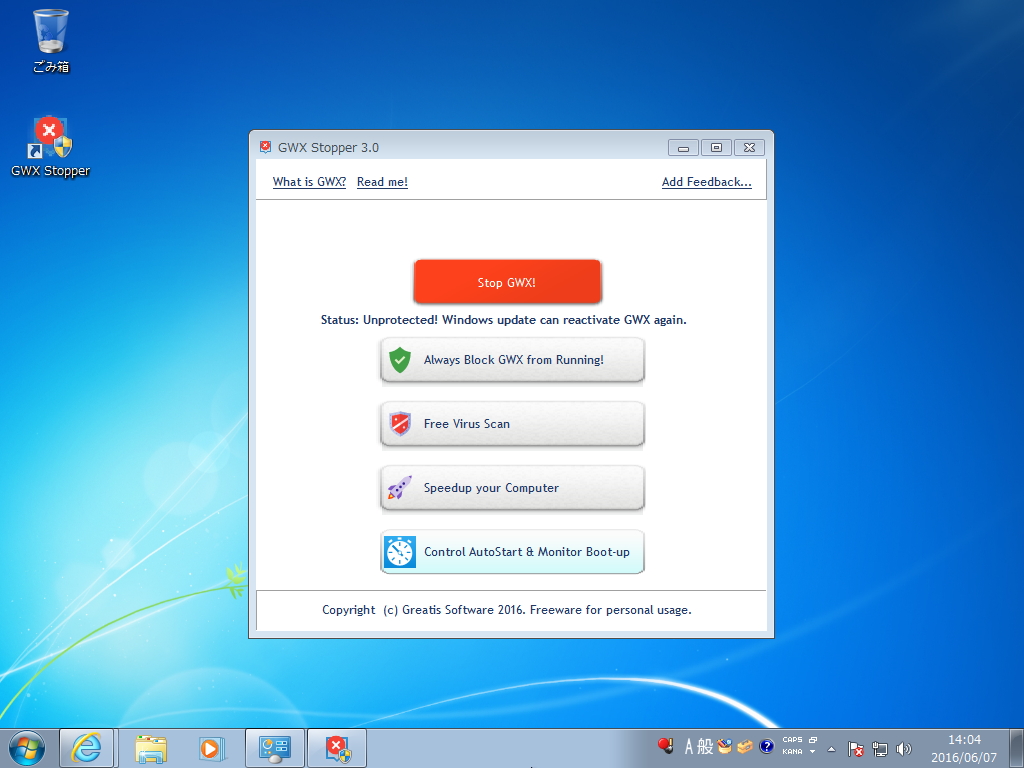Click the GWX Stopper taskbar button
The height and width of the screenshot is (768, 1024).
pyautogui.click(x=337, y=748)
